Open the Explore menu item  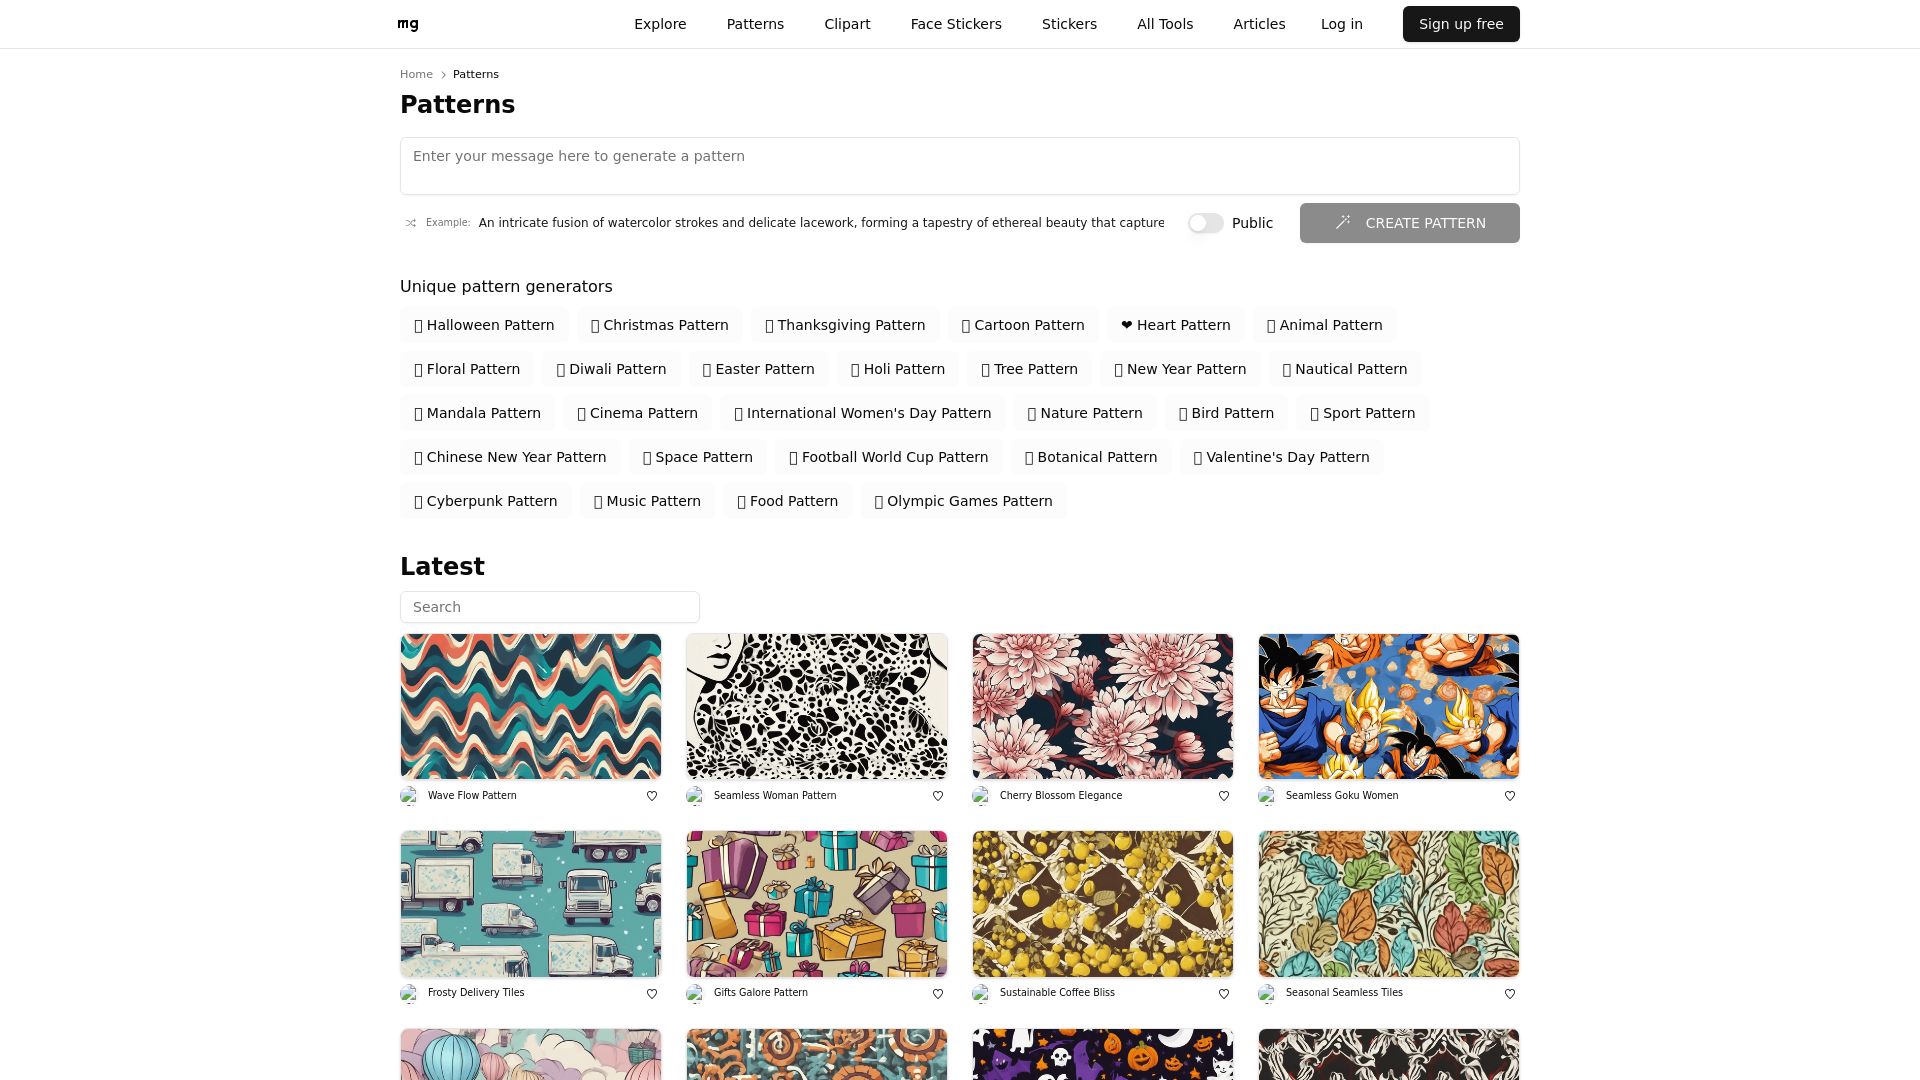(660, 23)
